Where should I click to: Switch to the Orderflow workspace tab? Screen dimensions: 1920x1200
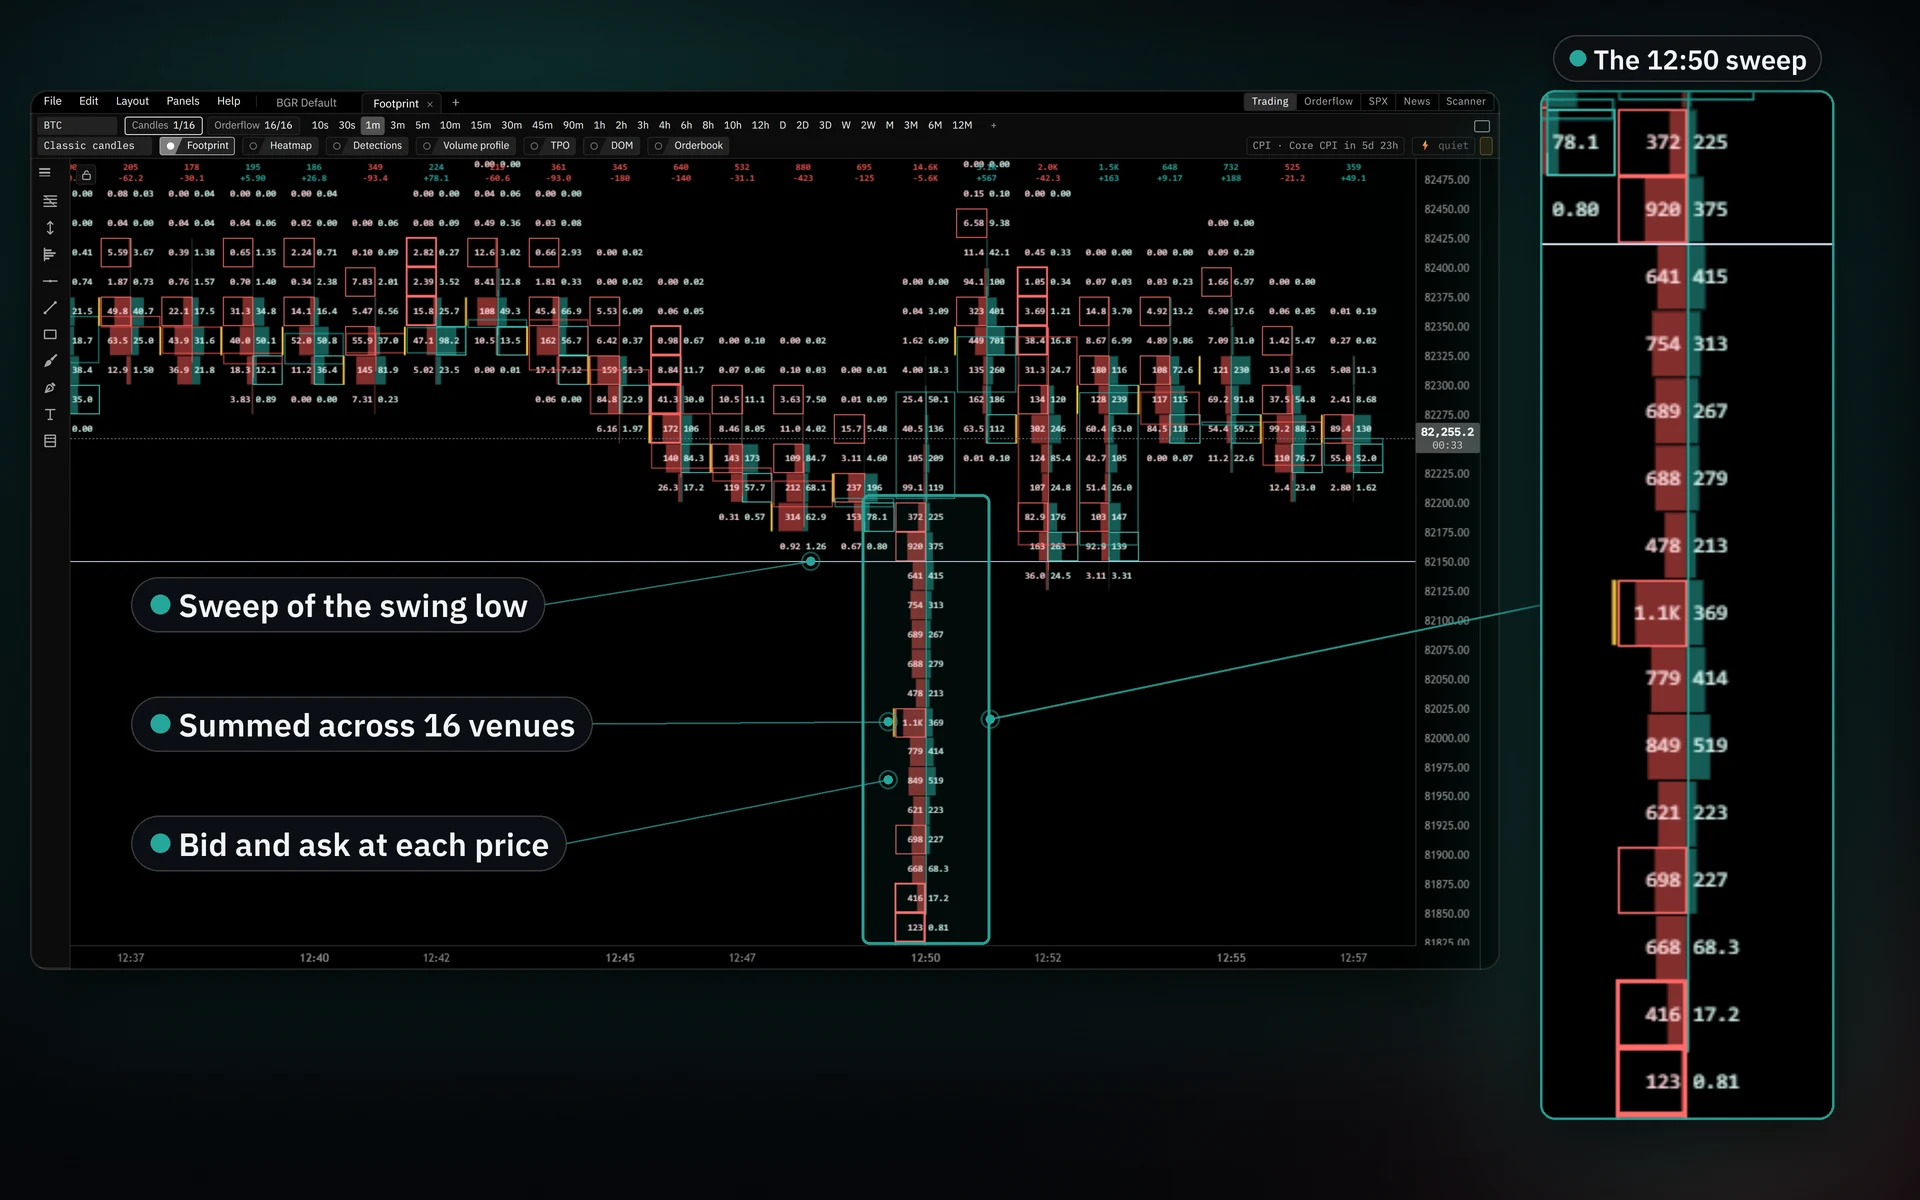(1328, 102)
